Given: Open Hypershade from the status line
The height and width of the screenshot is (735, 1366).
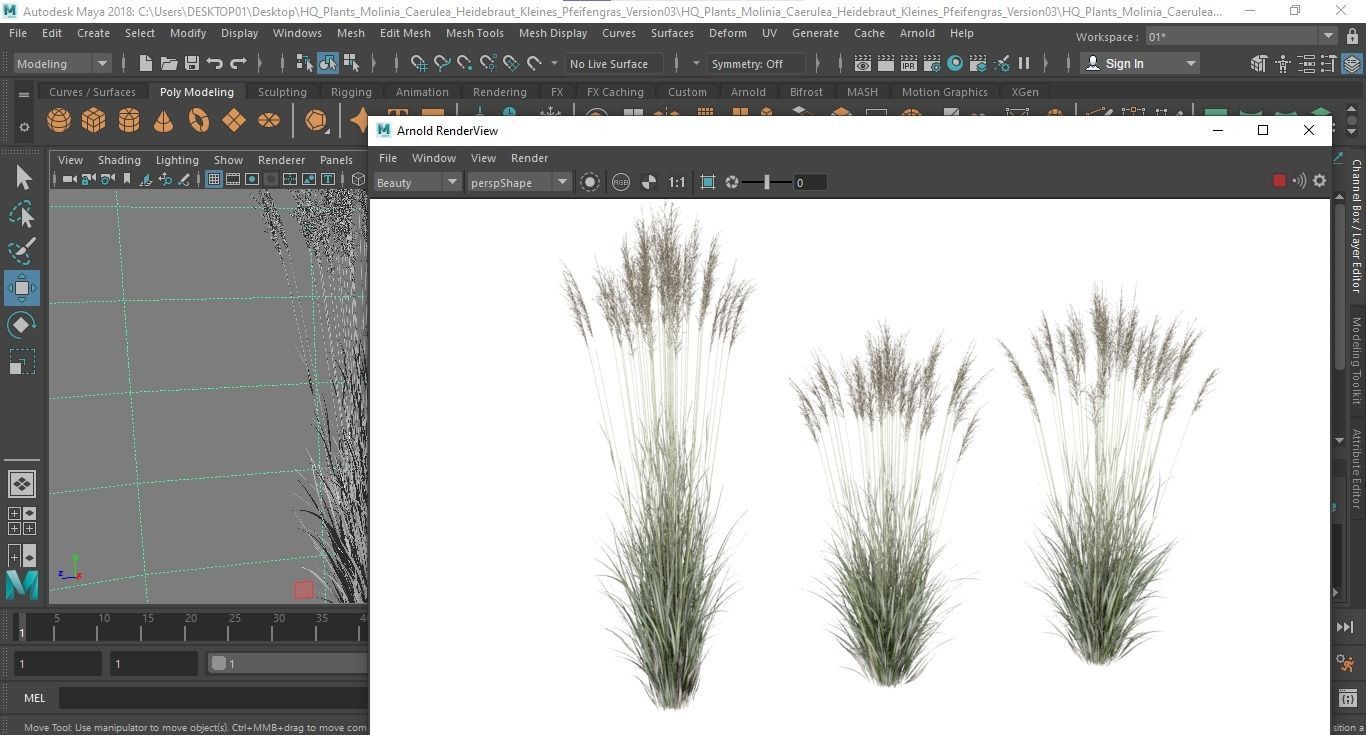Looking at the screenshot, I should point(955,63).
